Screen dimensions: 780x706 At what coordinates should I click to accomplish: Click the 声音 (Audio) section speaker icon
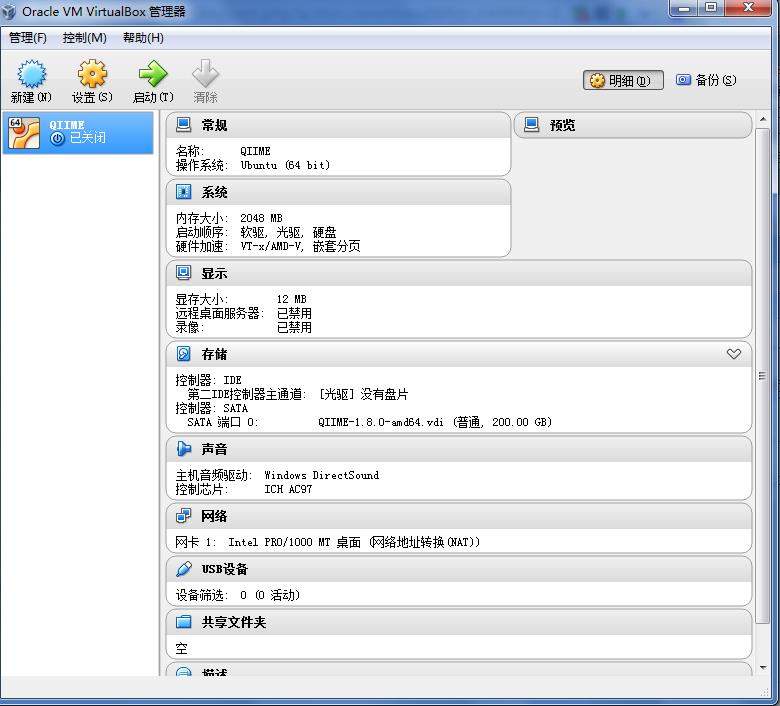click(x=184, y=449)
